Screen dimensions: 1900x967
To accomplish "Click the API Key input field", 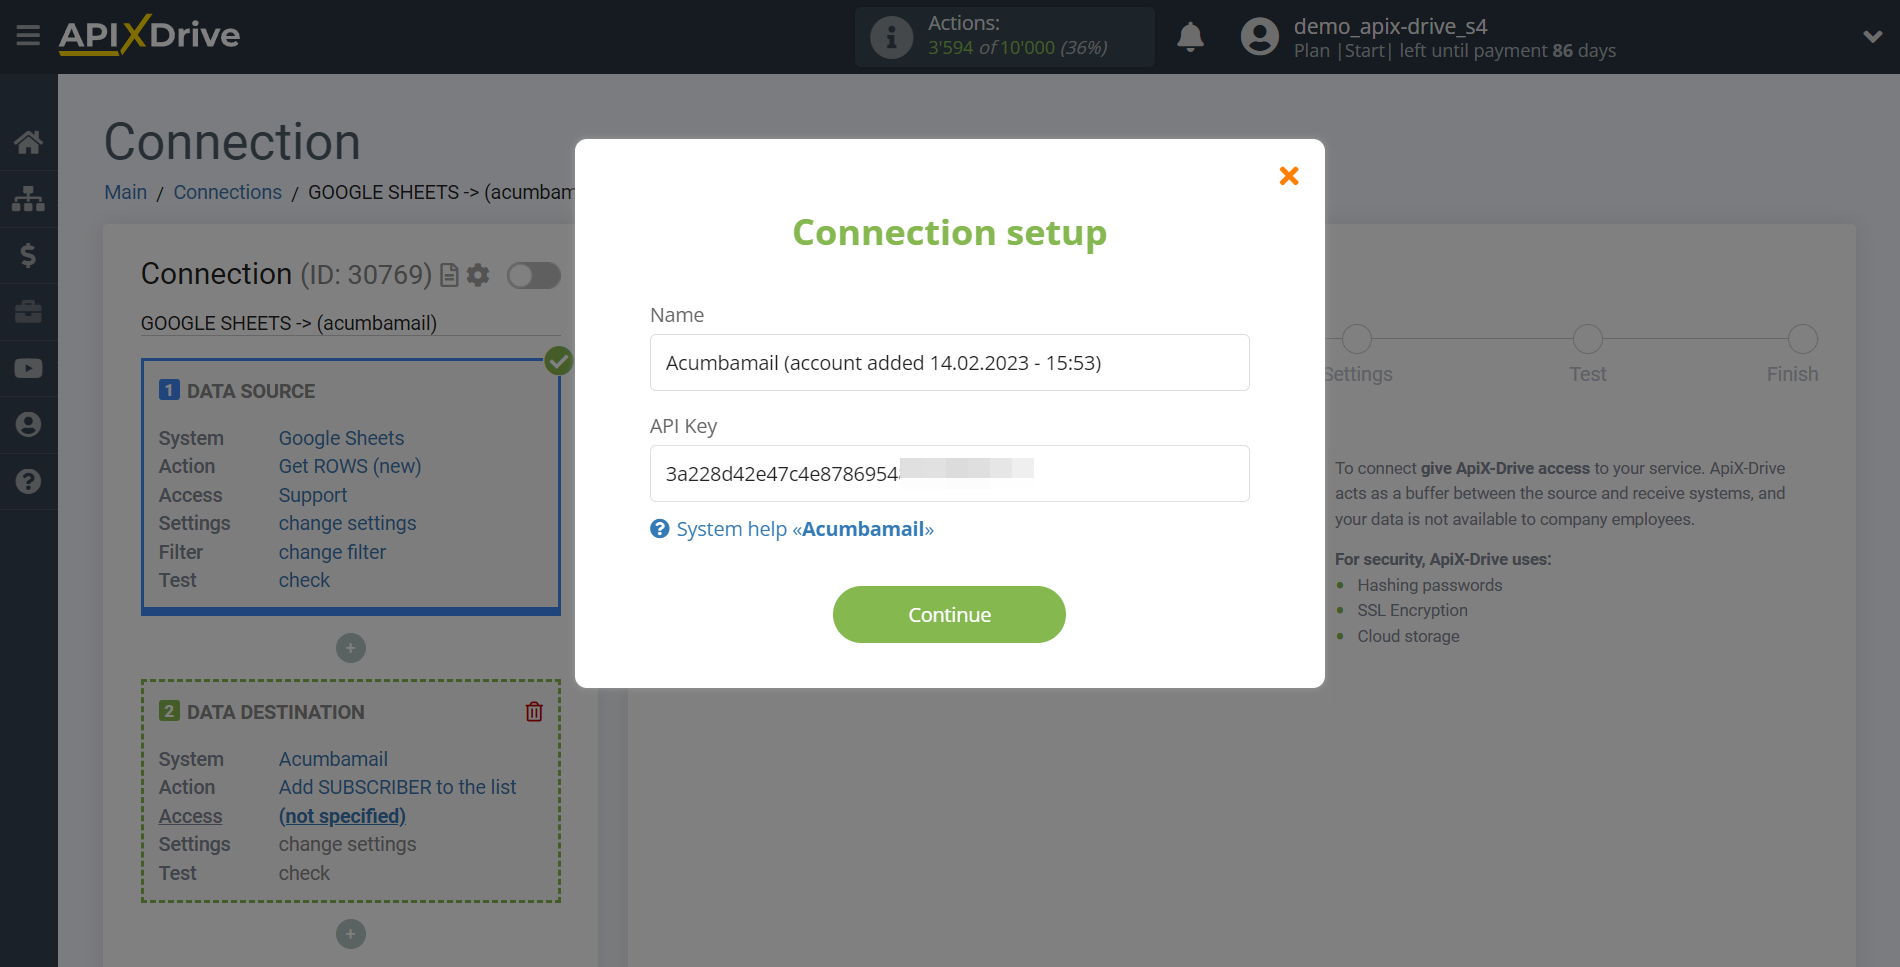I will 949,473.
